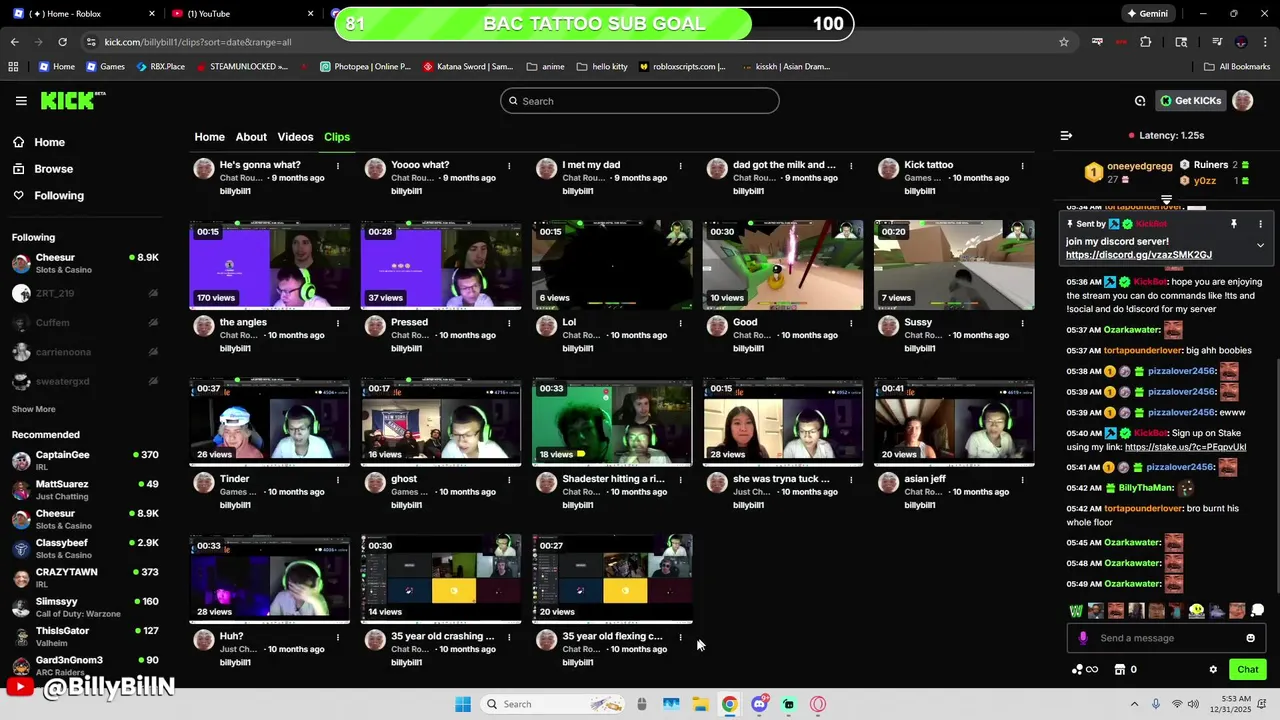1280x720 pixels.
Task: Open the 'Pressed' clip three-dot menu
Action: click(509, 323)
